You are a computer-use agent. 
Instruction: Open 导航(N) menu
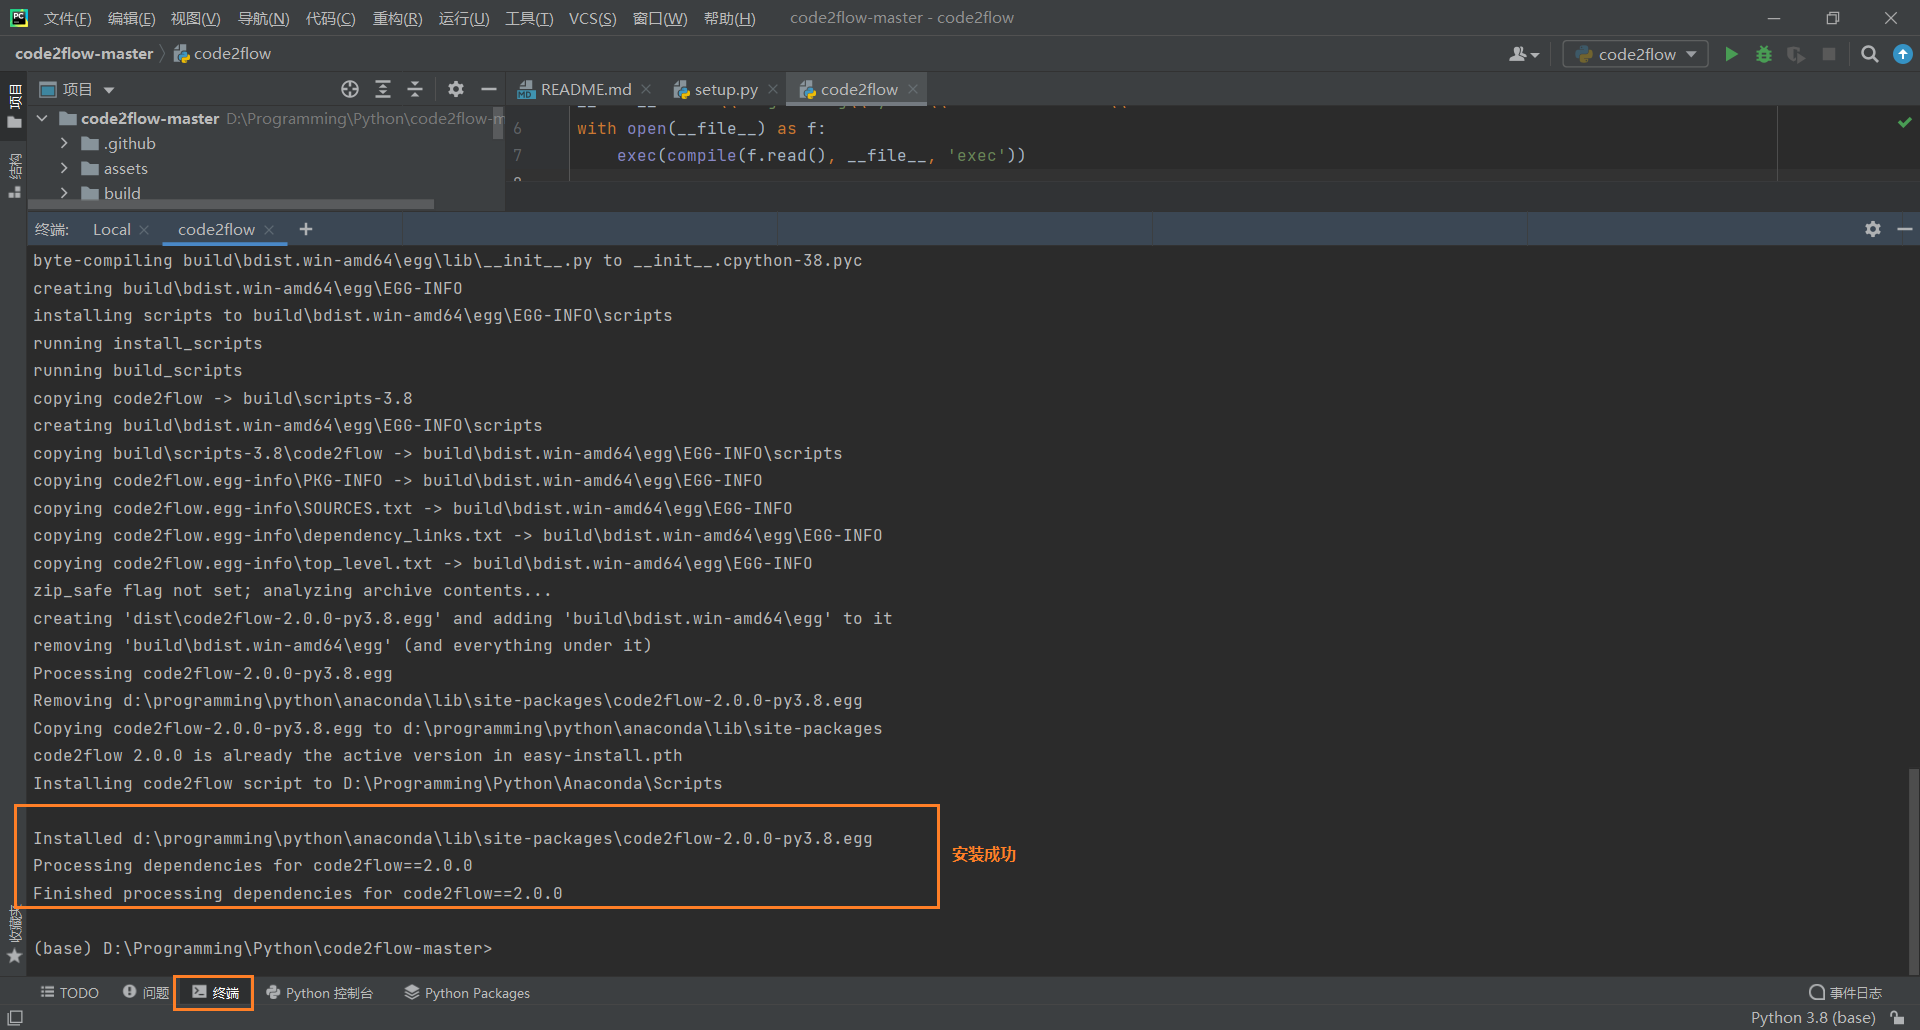point(263,19)
